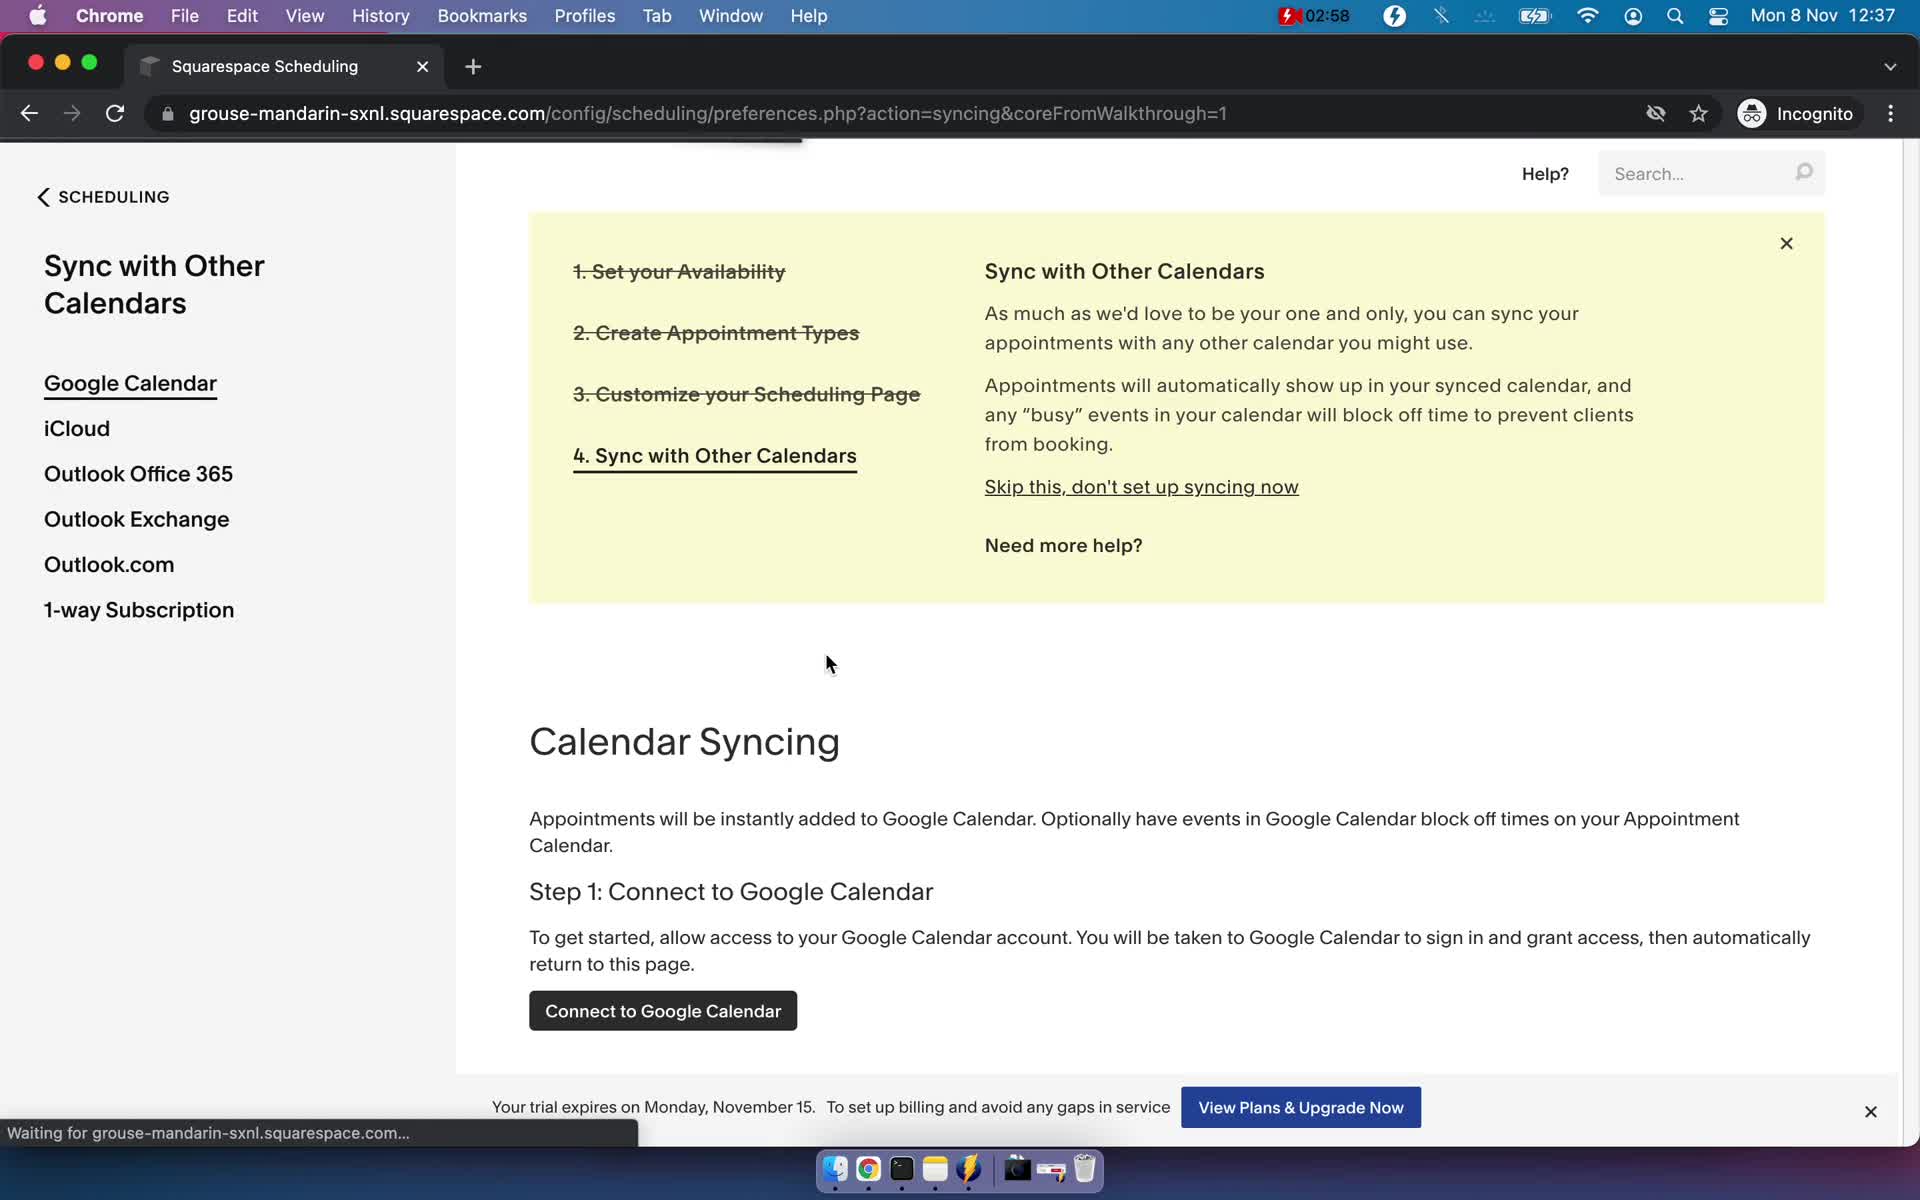Screen dimensions: 1920x1200
Task: Open a new tab with plus icon
Action: coord(473,66)
